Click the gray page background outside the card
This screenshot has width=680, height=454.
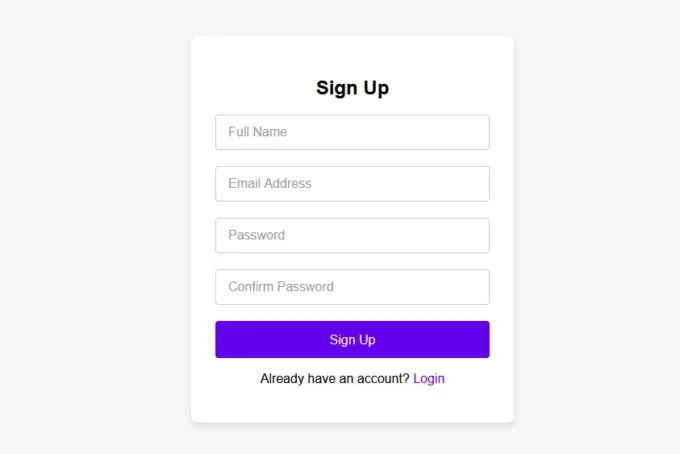tap(95, 225)
